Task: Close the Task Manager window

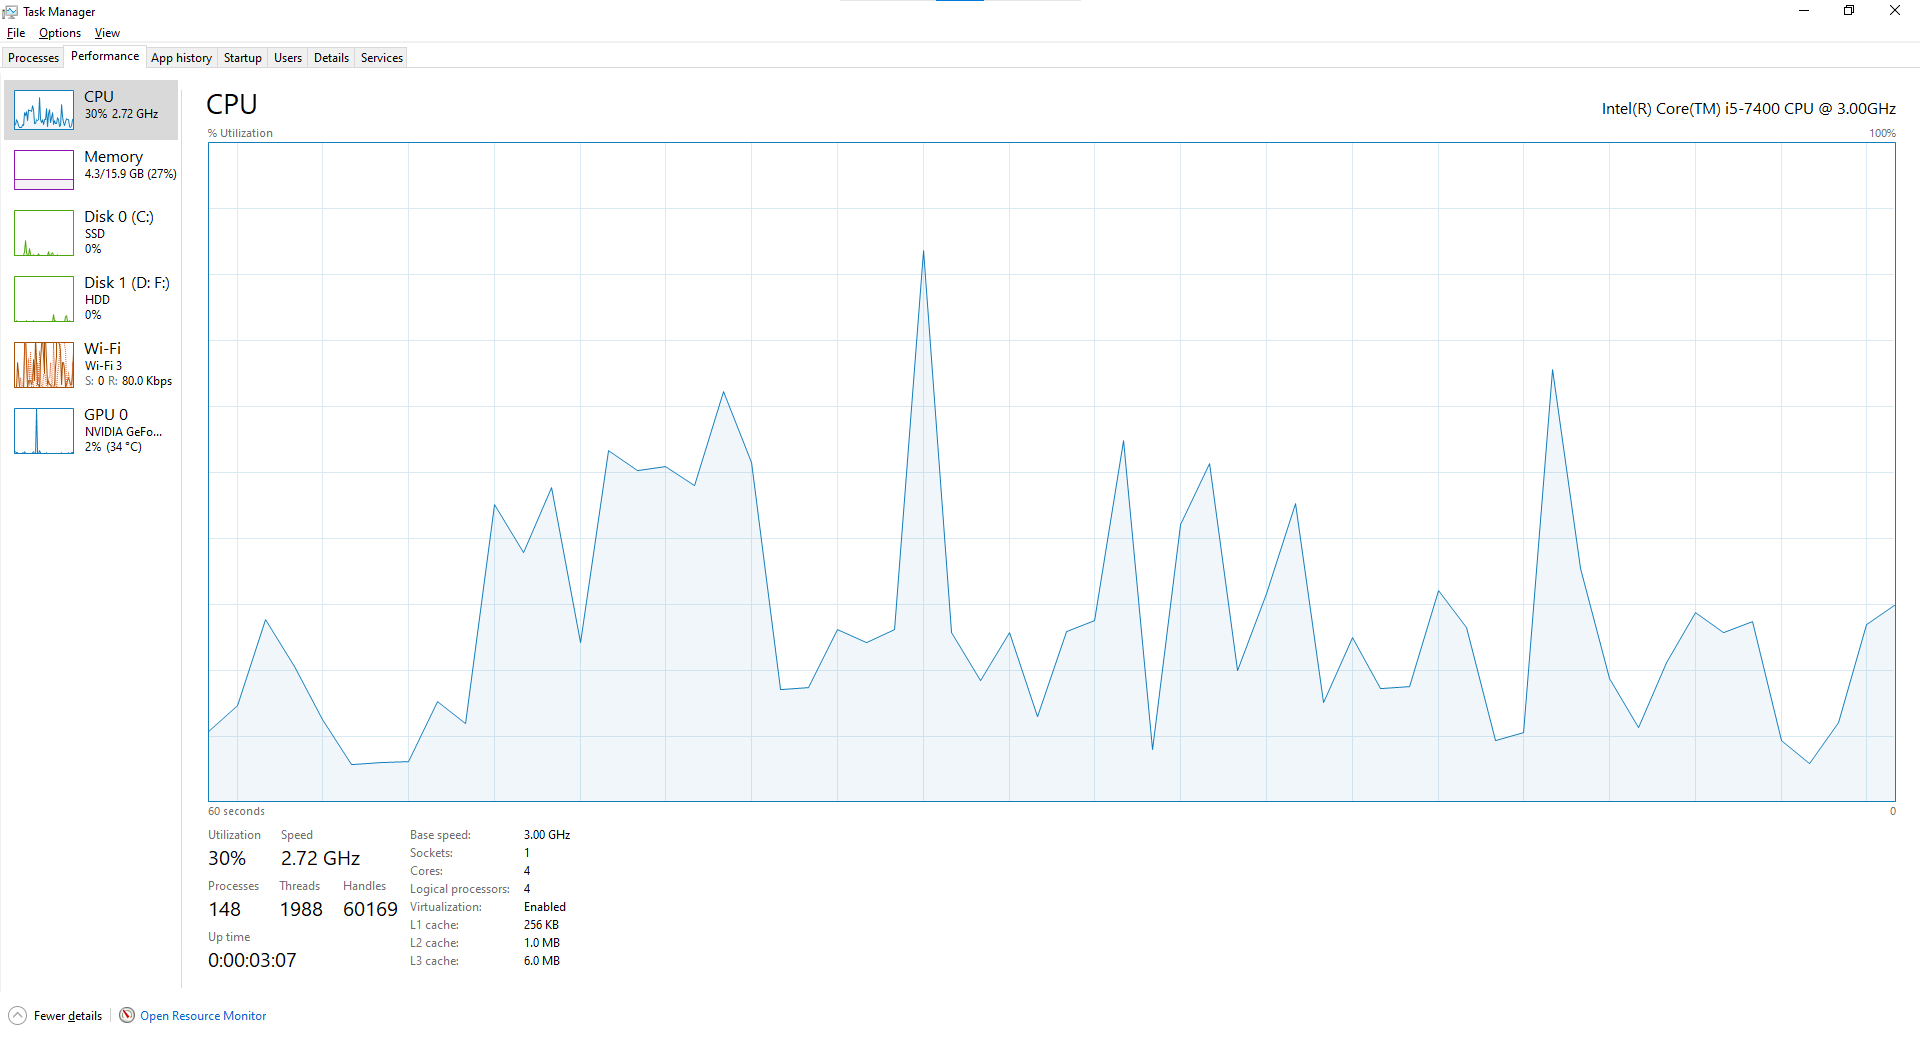Action: (1895, 11)
